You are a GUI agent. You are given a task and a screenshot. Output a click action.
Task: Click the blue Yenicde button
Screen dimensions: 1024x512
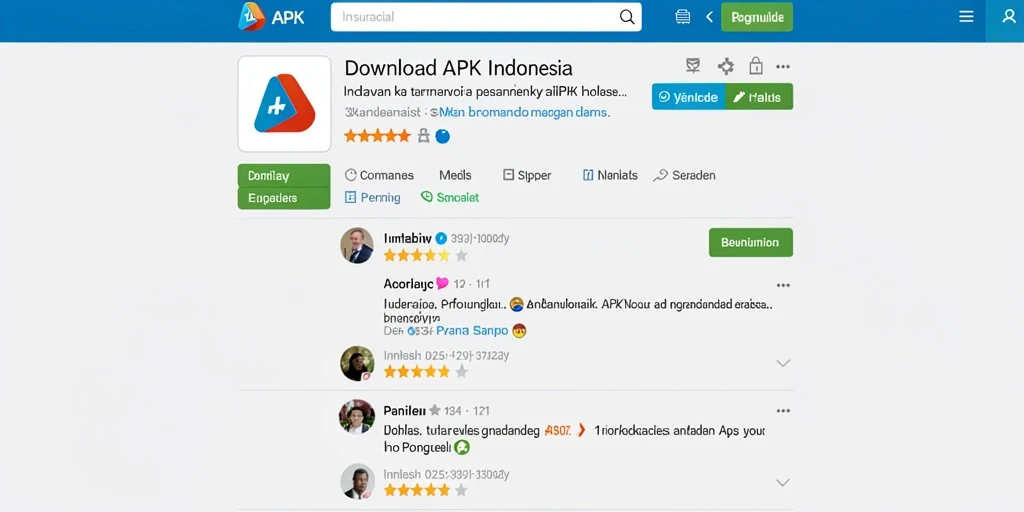click(x=688, y=97)
